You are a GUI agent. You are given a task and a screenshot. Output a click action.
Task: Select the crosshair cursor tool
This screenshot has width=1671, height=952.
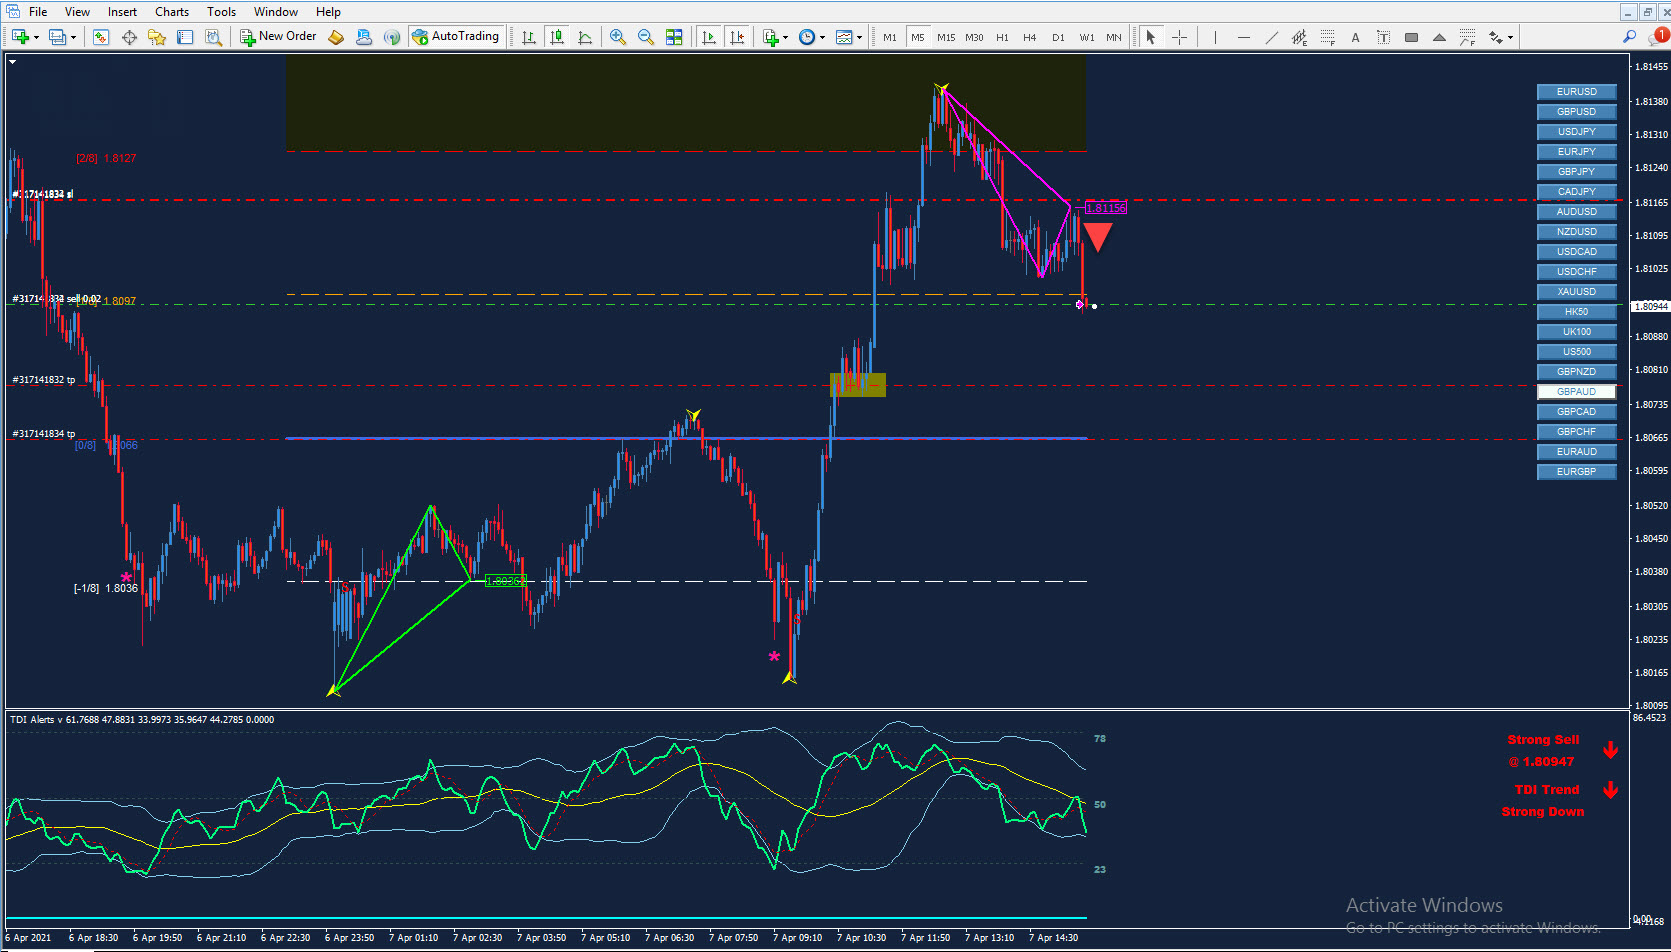click(x=1179, y=37)
